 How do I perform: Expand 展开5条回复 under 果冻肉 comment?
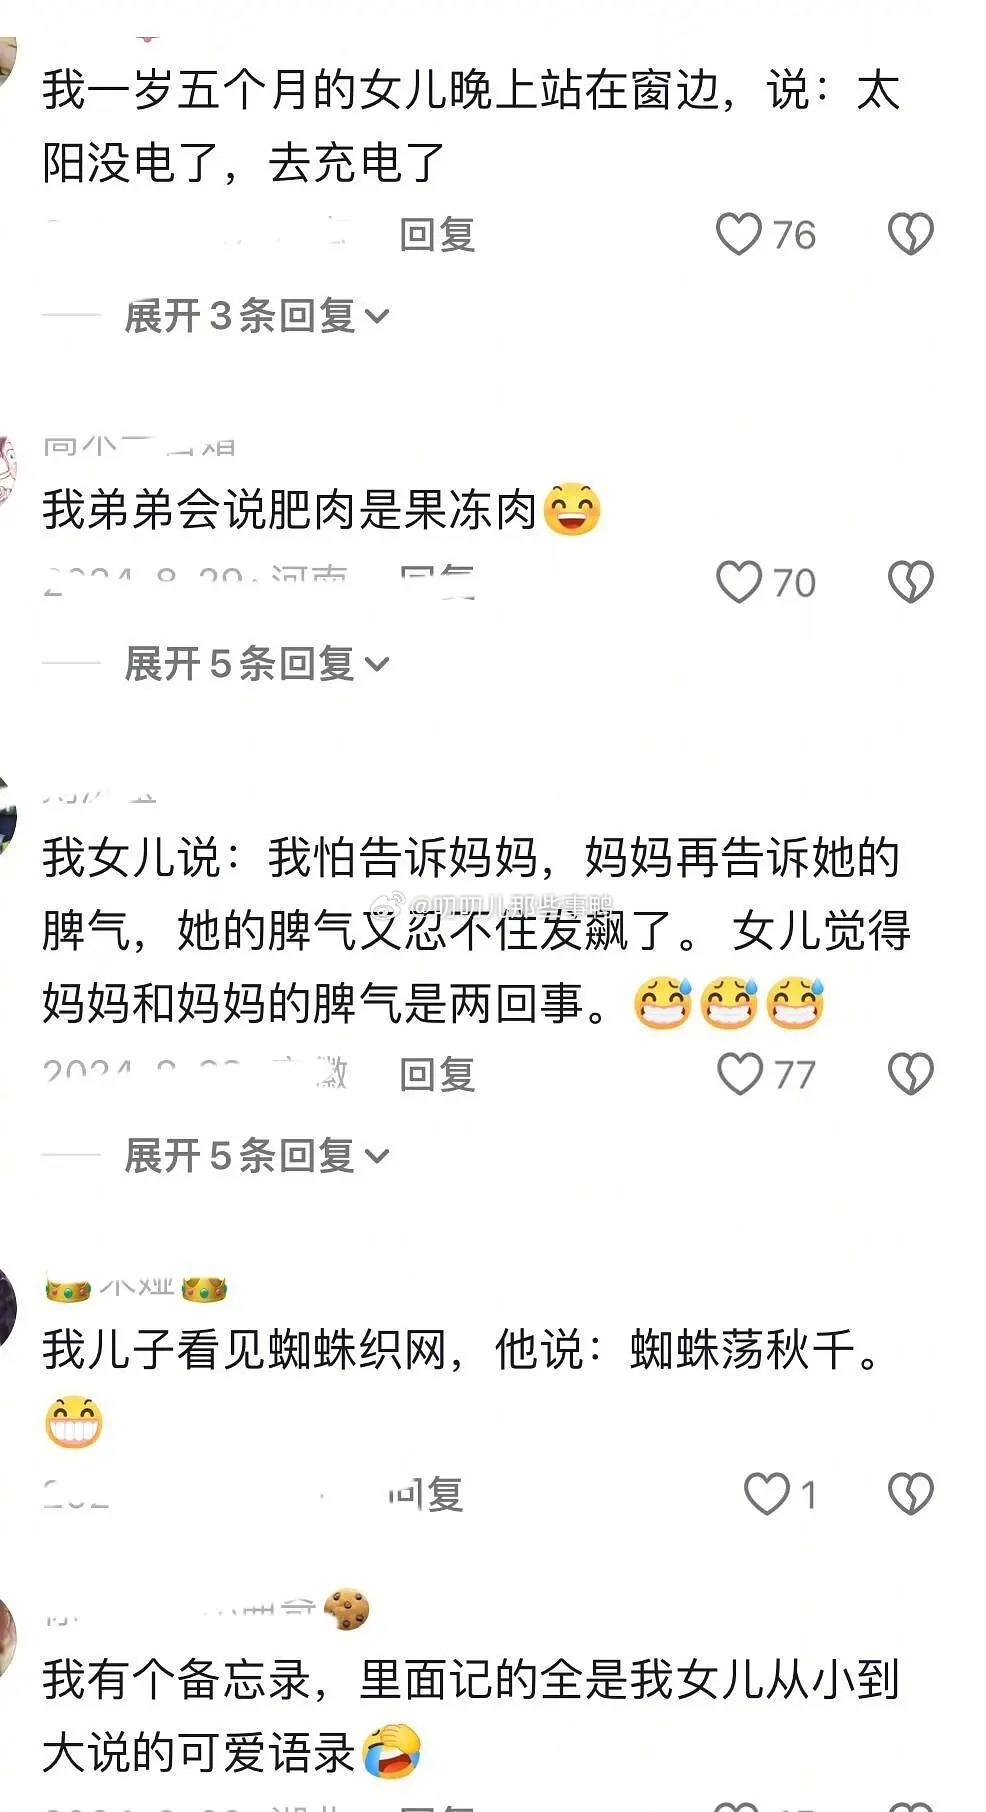tap(257, 664)
